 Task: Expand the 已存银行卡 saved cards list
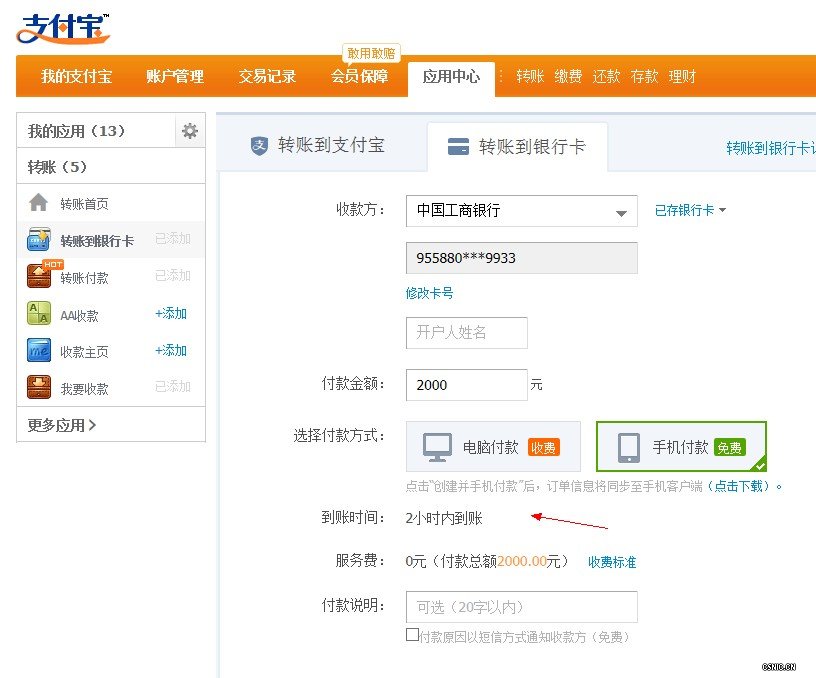tap(690, 211)
